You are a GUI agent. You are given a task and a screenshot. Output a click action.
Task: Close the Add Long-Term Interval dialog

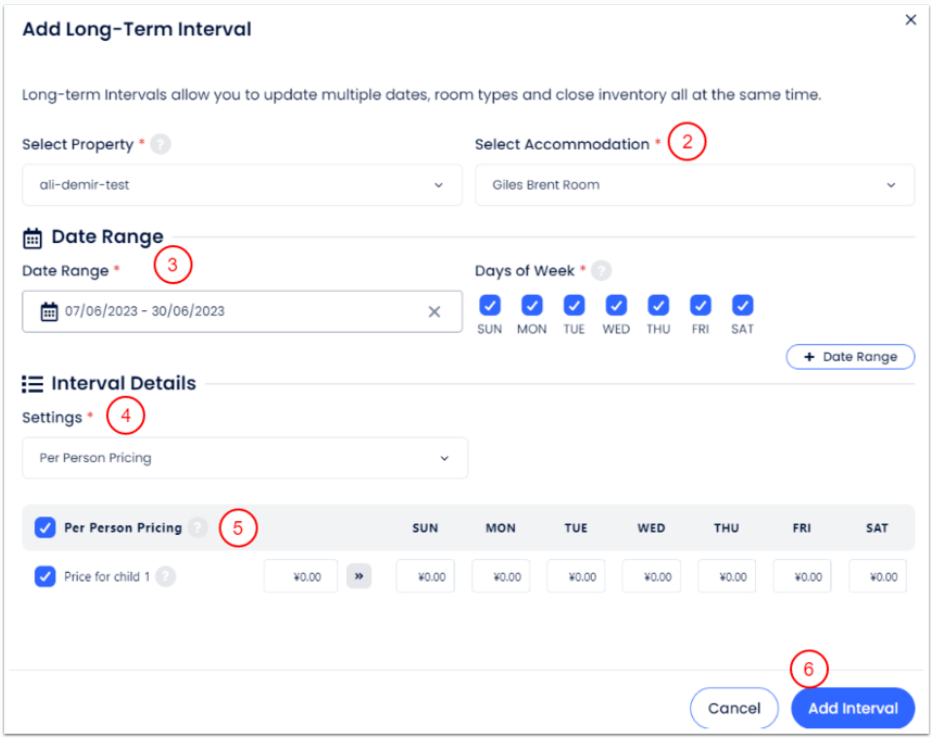coord(910,20)
